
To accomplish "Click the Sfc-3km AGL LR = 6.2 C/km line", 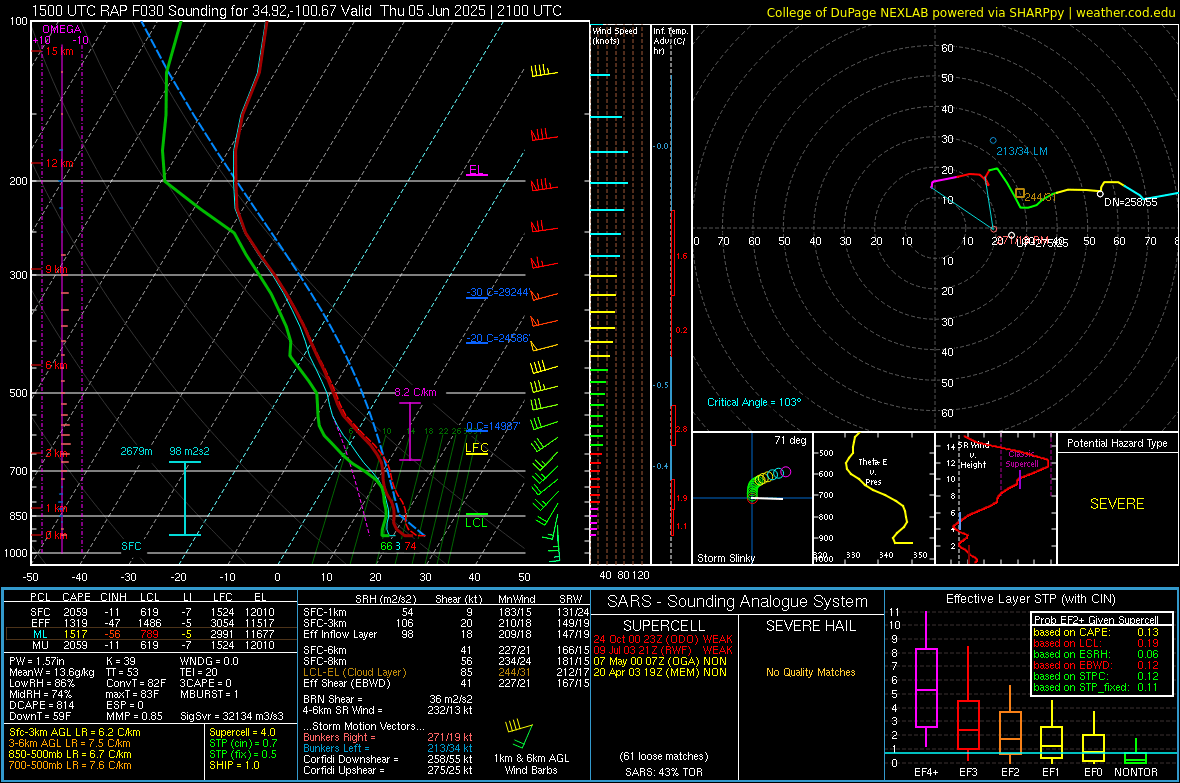I will [75, 732].
